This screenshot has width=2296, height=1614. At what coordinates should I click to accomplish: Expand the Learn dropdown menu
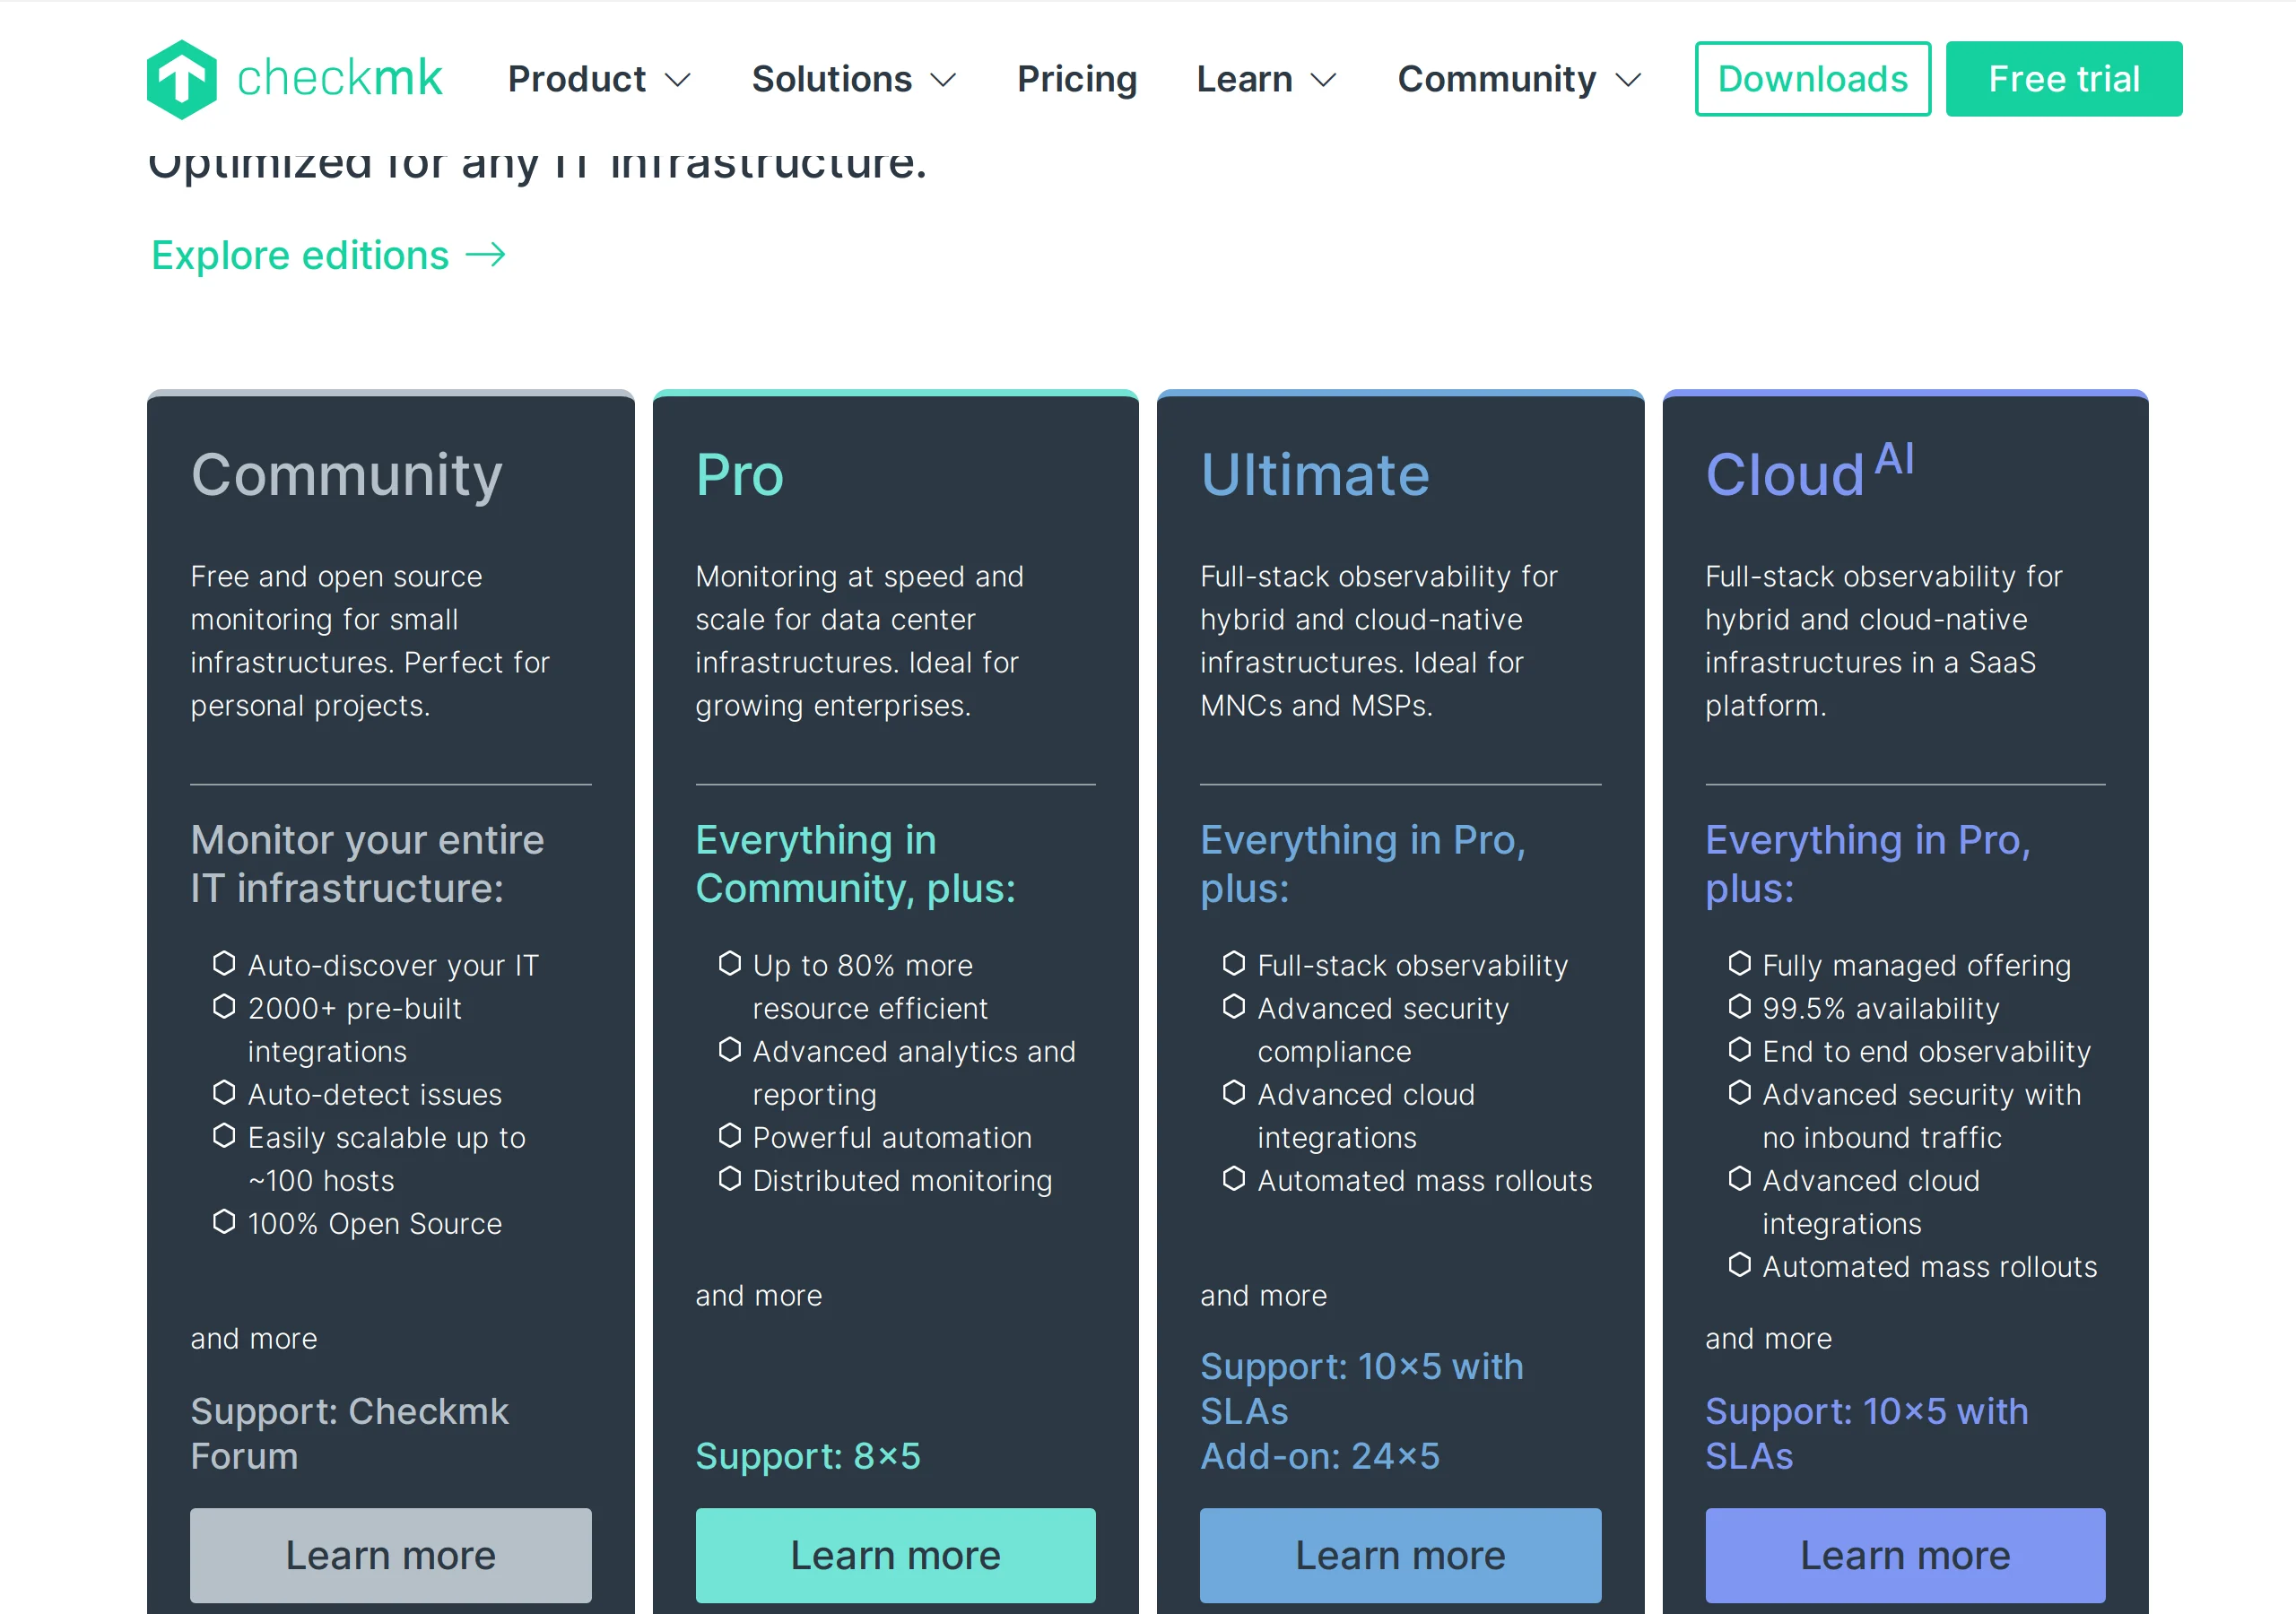point(1266,79)
